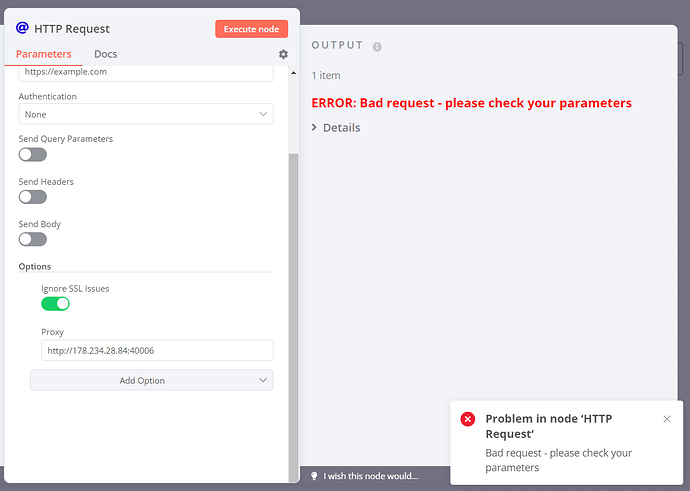This screenshot has height=491, width=690.
Task: Click the Output info icon
Action: (377, 47)
